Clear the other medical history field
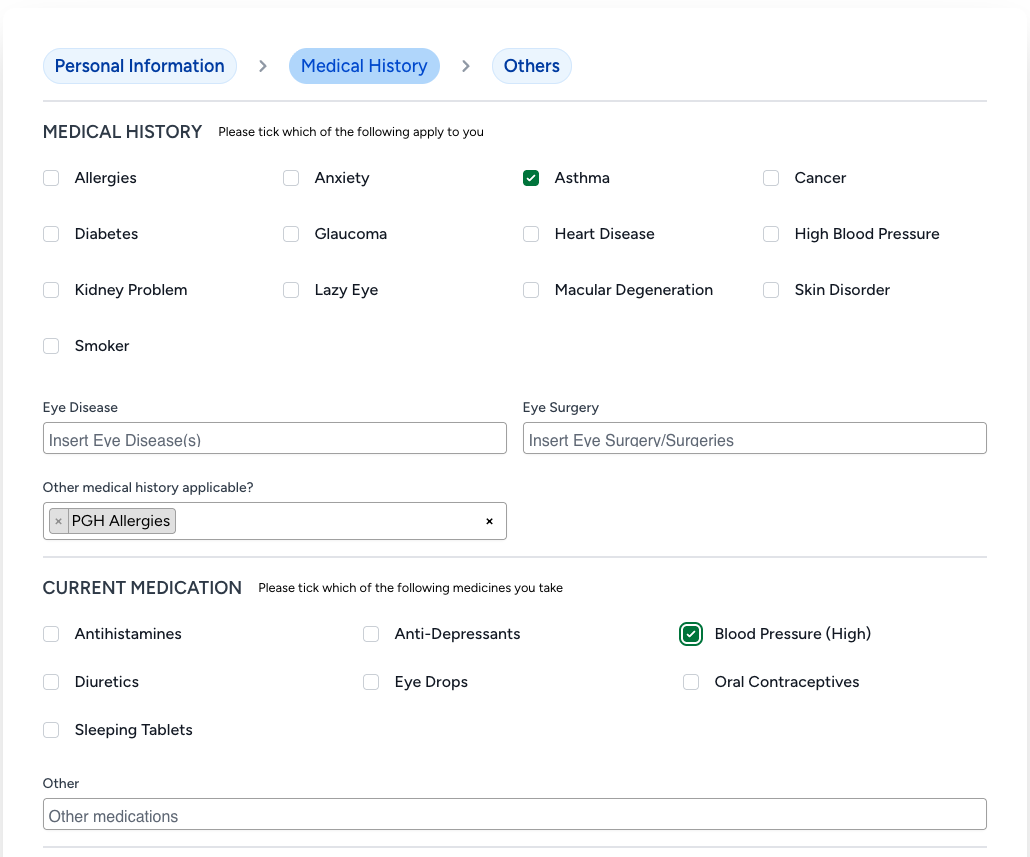 pyautogui.click(x=489, y=521)
